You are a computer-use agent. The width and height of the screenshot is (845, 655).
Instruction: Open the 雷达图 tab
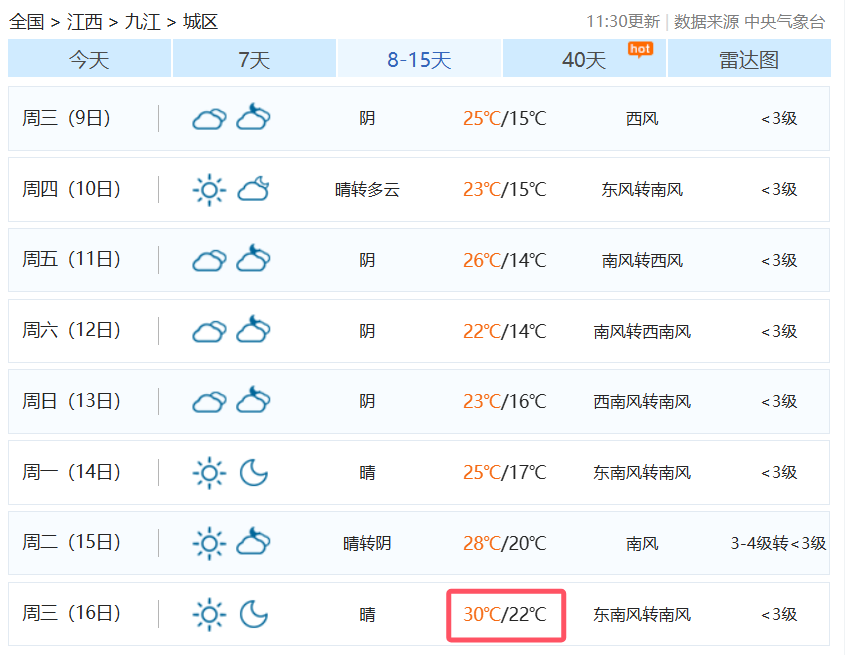tap(749, 59)
